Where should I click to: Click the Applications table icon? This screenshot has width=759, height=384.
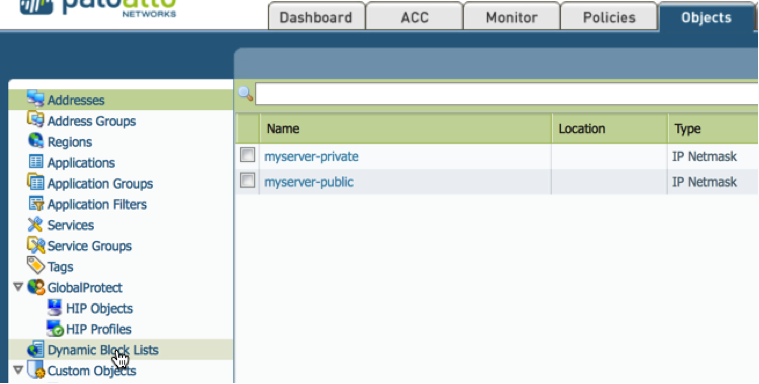click(36, 162)
